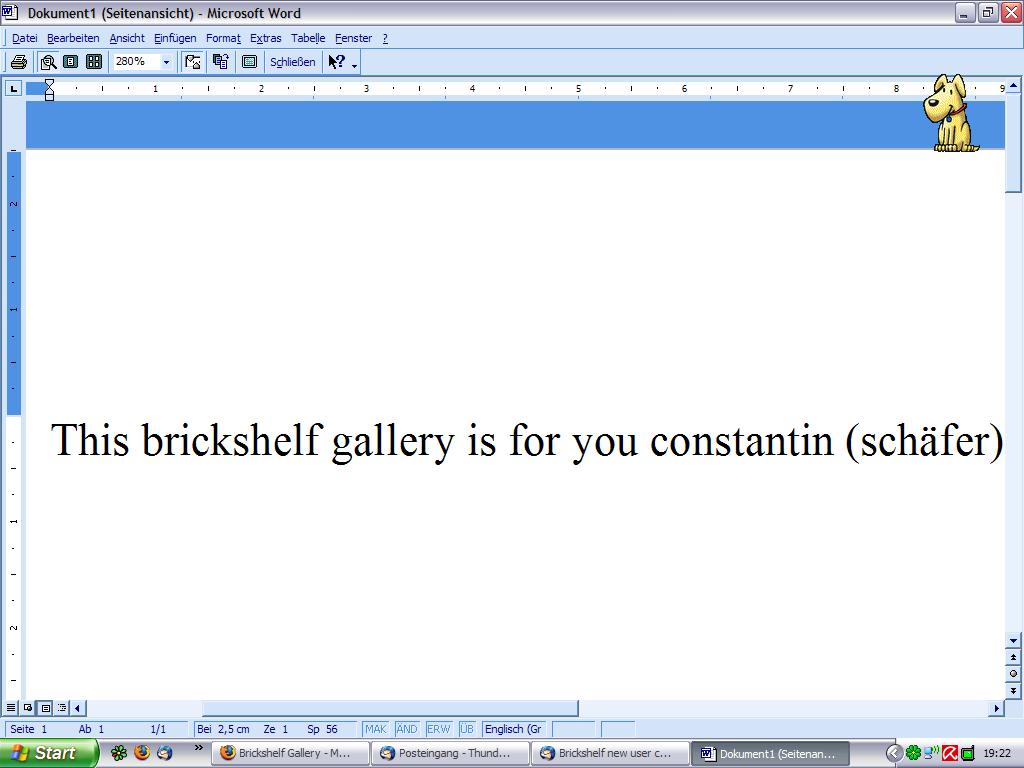Click the Dokument1 Word taskbar button
The image size is (1024, 768).
(x=771, y=753)
